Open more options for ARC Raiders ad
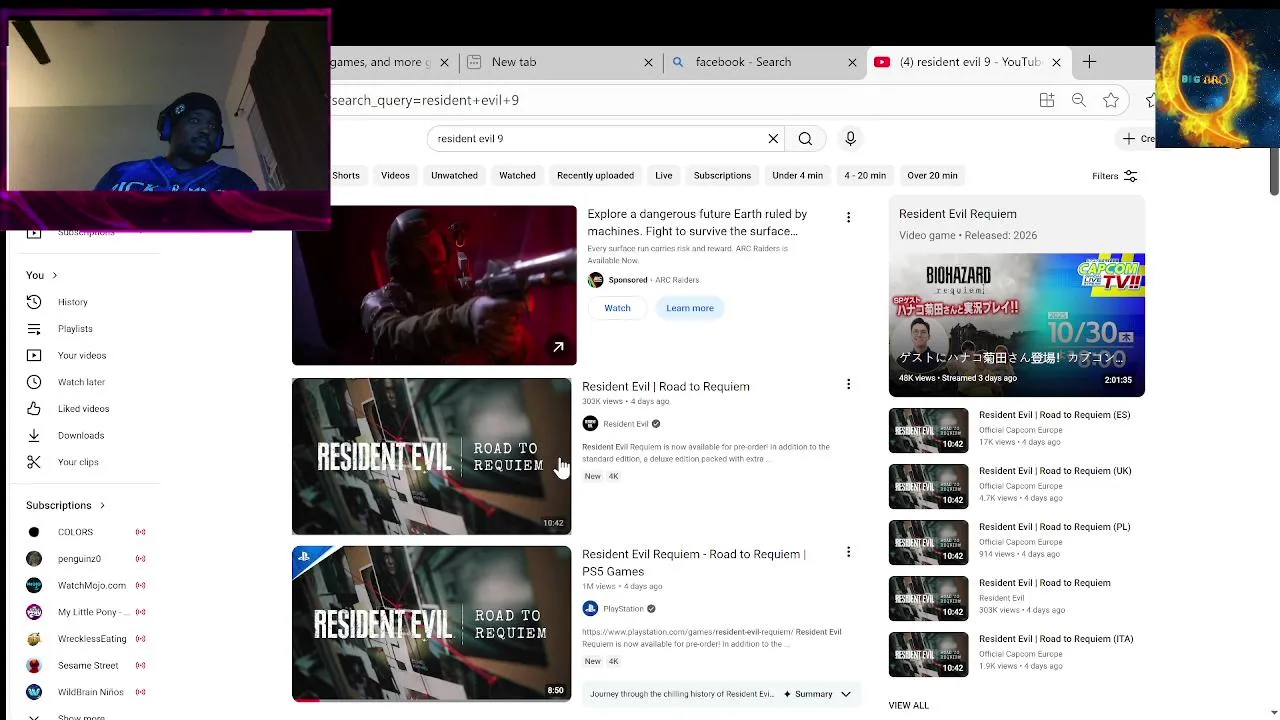Screen dimensions: 1280x720 pyautogui.click(x=848, y=217)
